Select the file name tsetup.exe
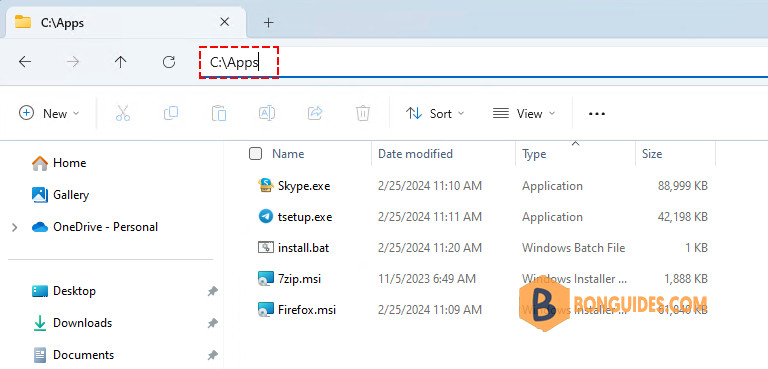This screenshot has height=369, width=768. [305, 217]
